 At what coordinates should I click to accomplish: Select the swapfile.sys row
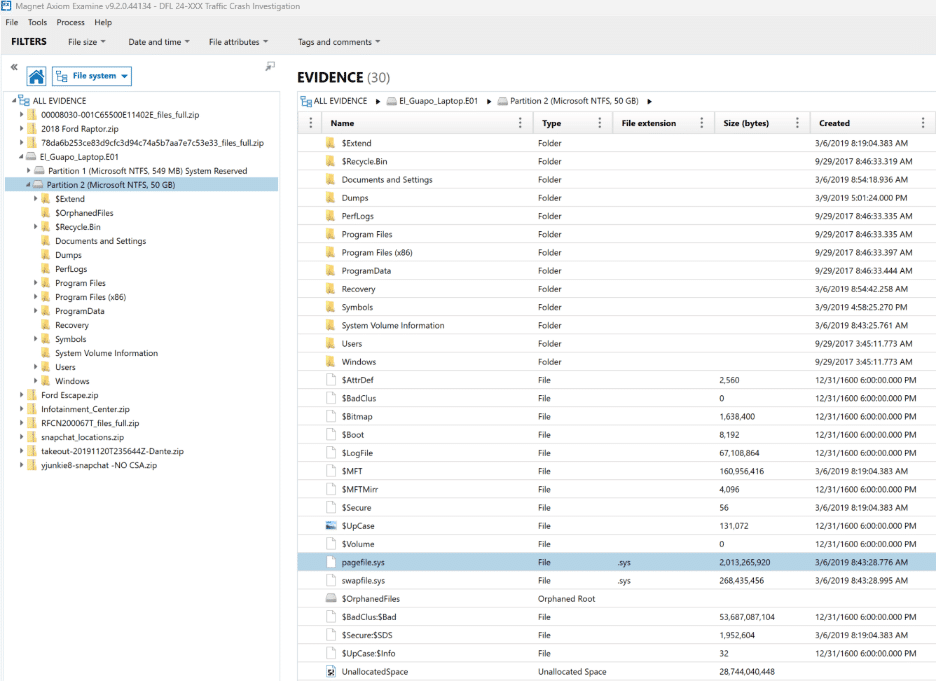(x=363, y=581)
